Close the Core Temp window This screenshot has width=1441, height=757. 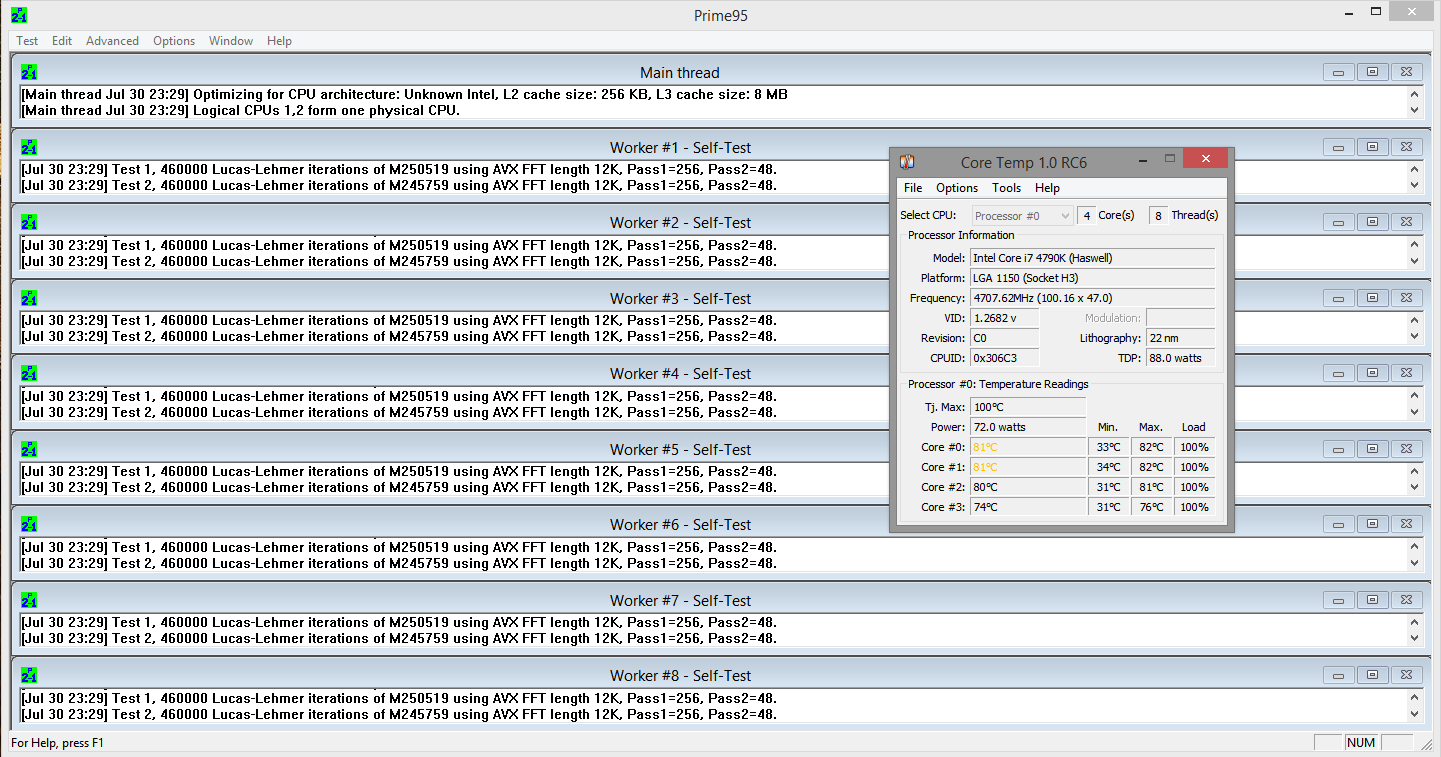pyautogui.click(x=1205, y=159)
